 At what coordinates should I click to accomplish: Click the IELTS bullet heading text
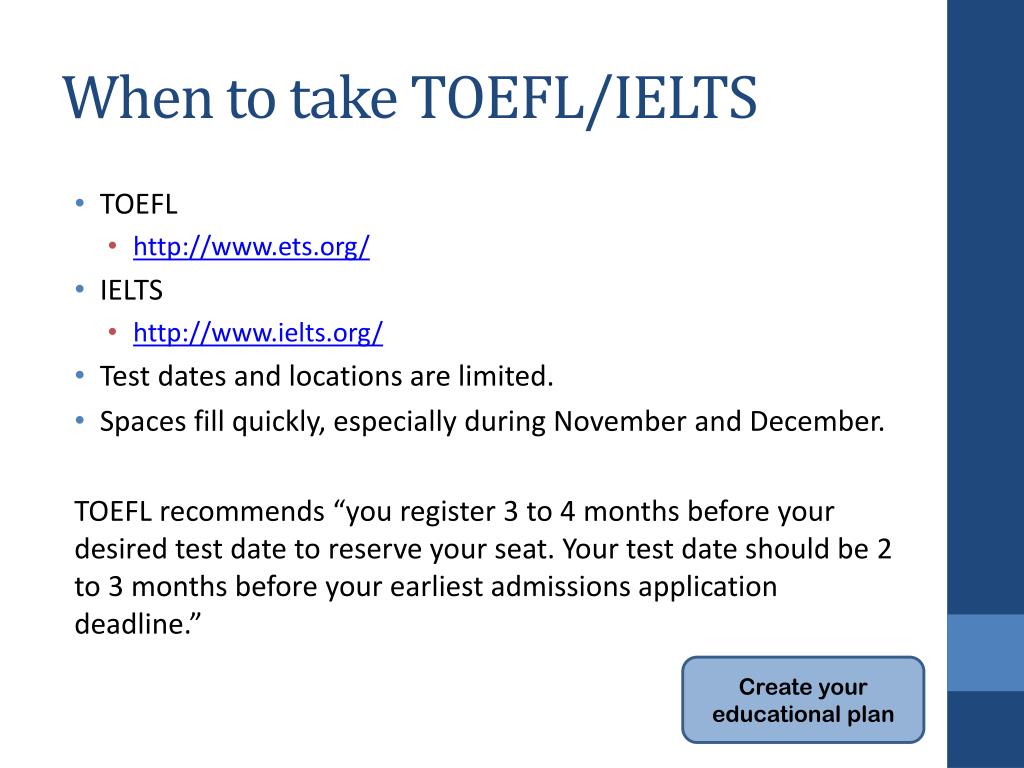[131, 291]
